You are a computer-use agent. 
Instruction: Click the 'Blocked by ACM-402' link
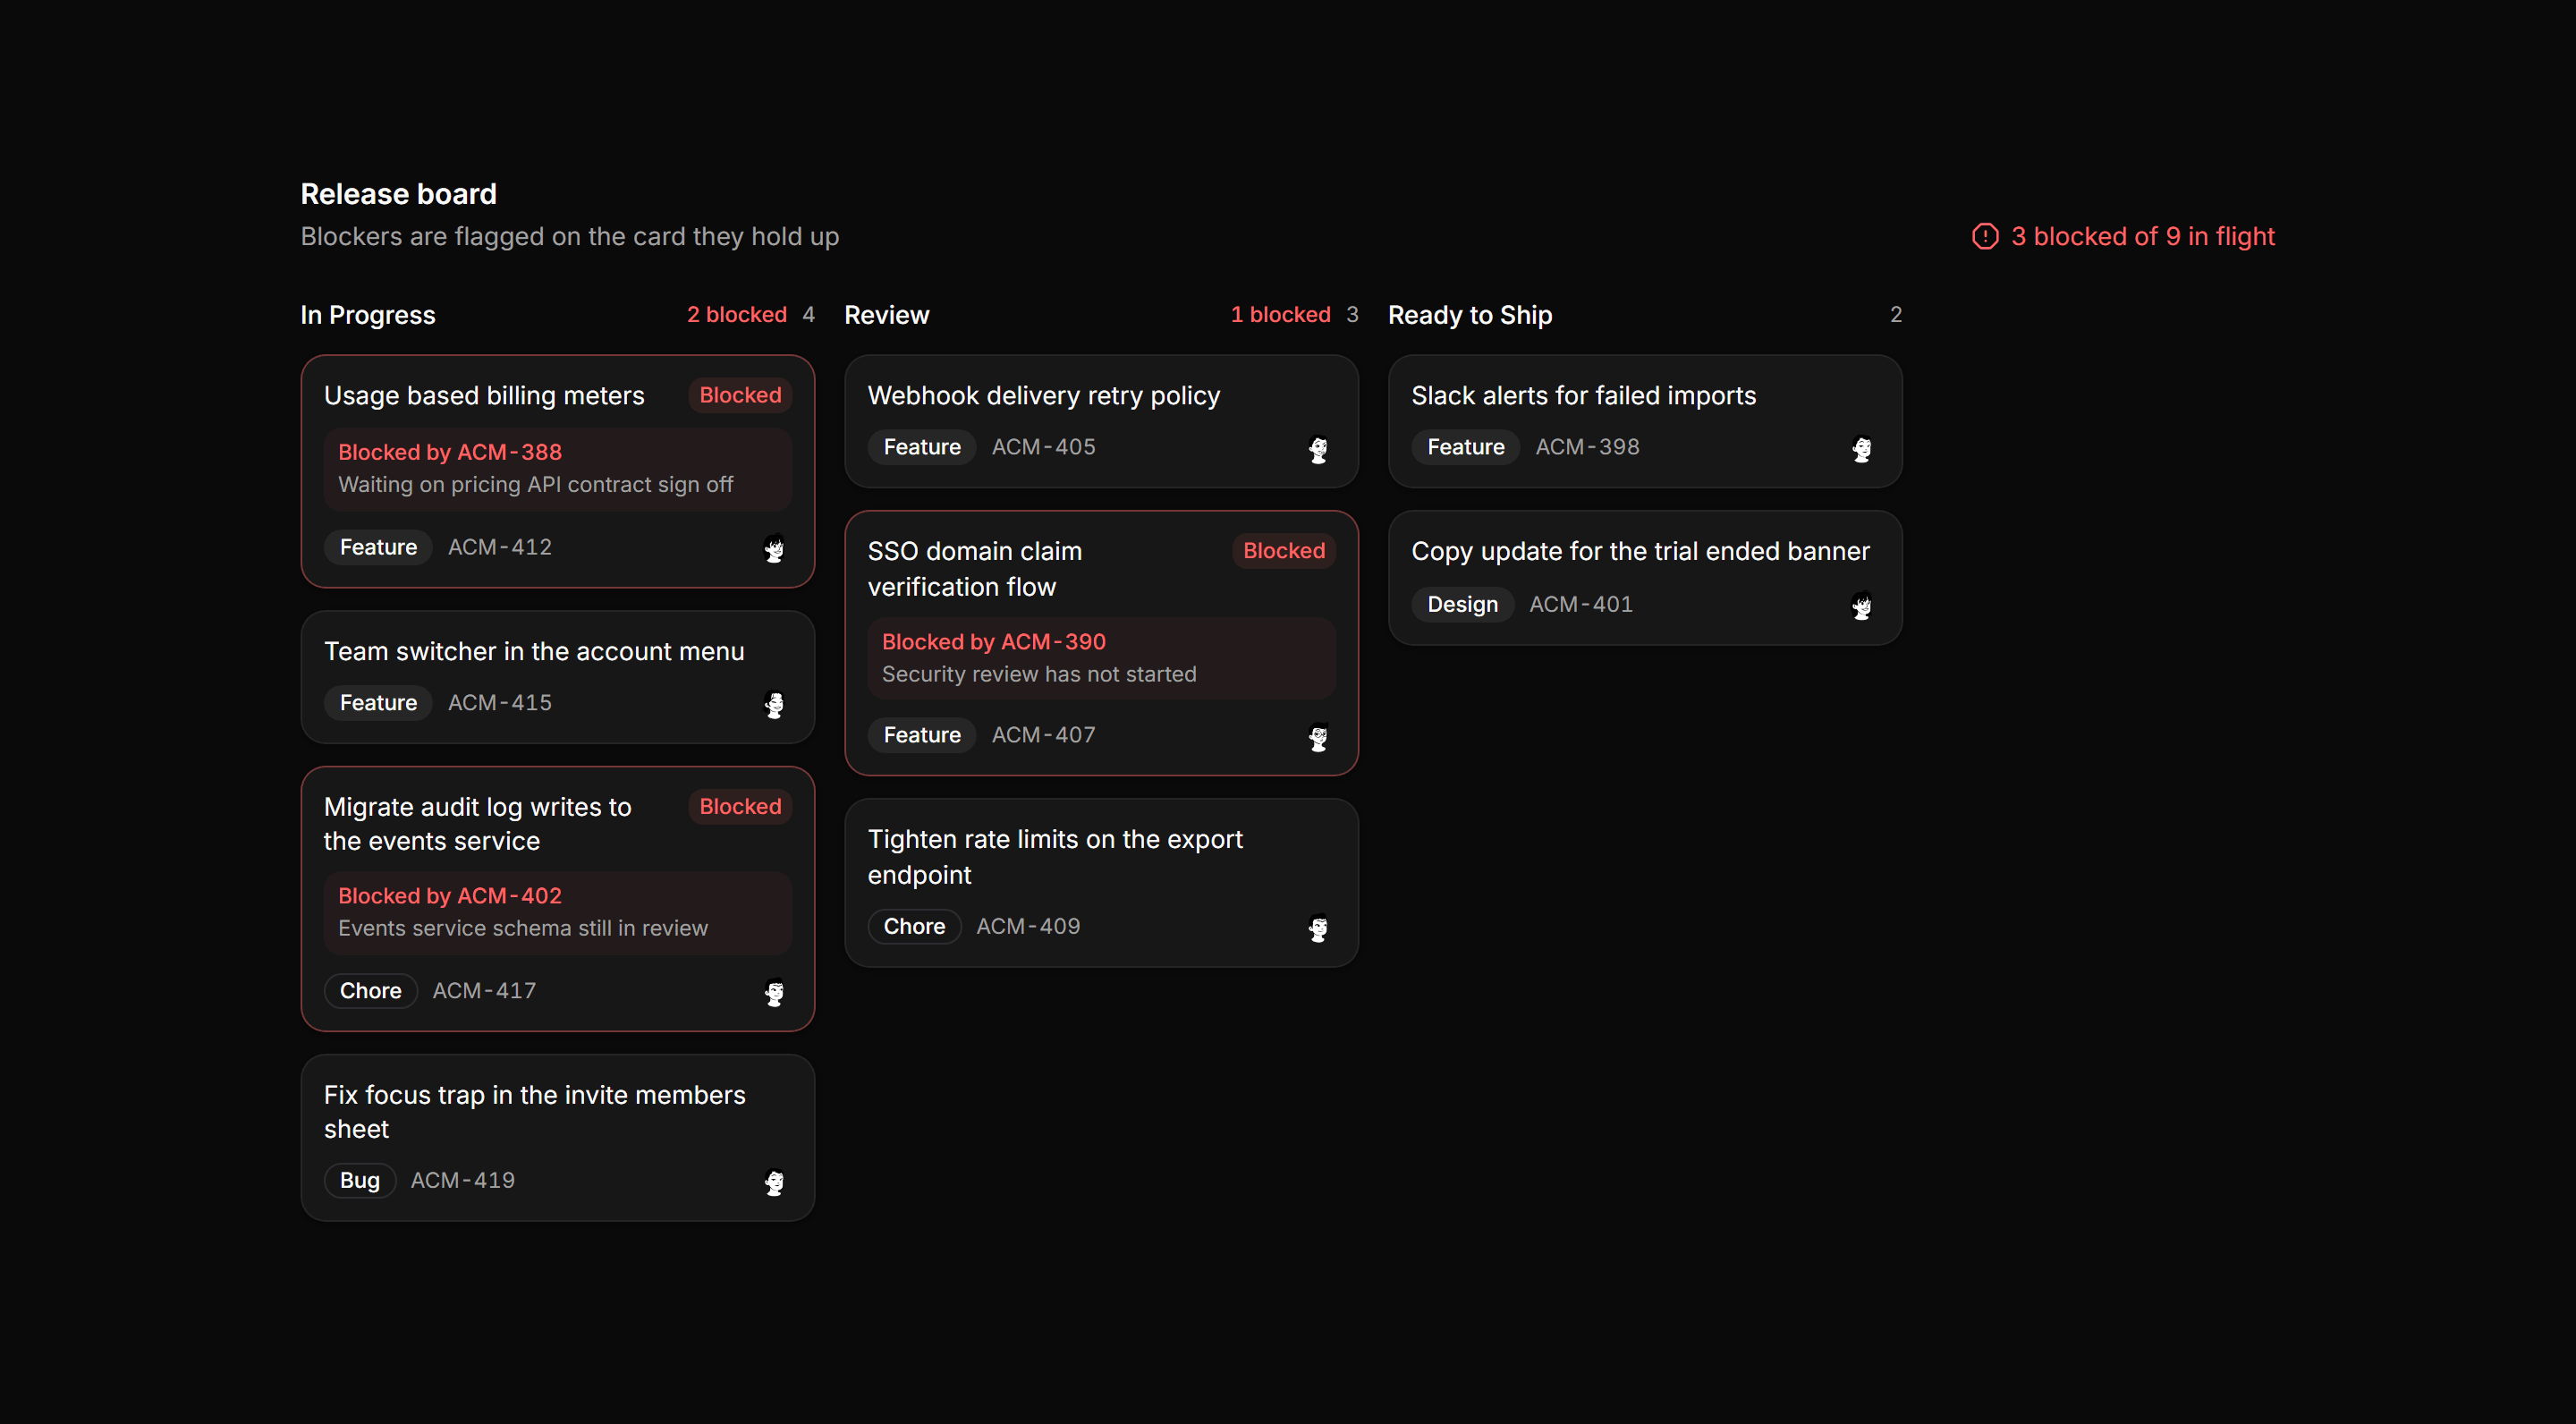tap(450, 896)
